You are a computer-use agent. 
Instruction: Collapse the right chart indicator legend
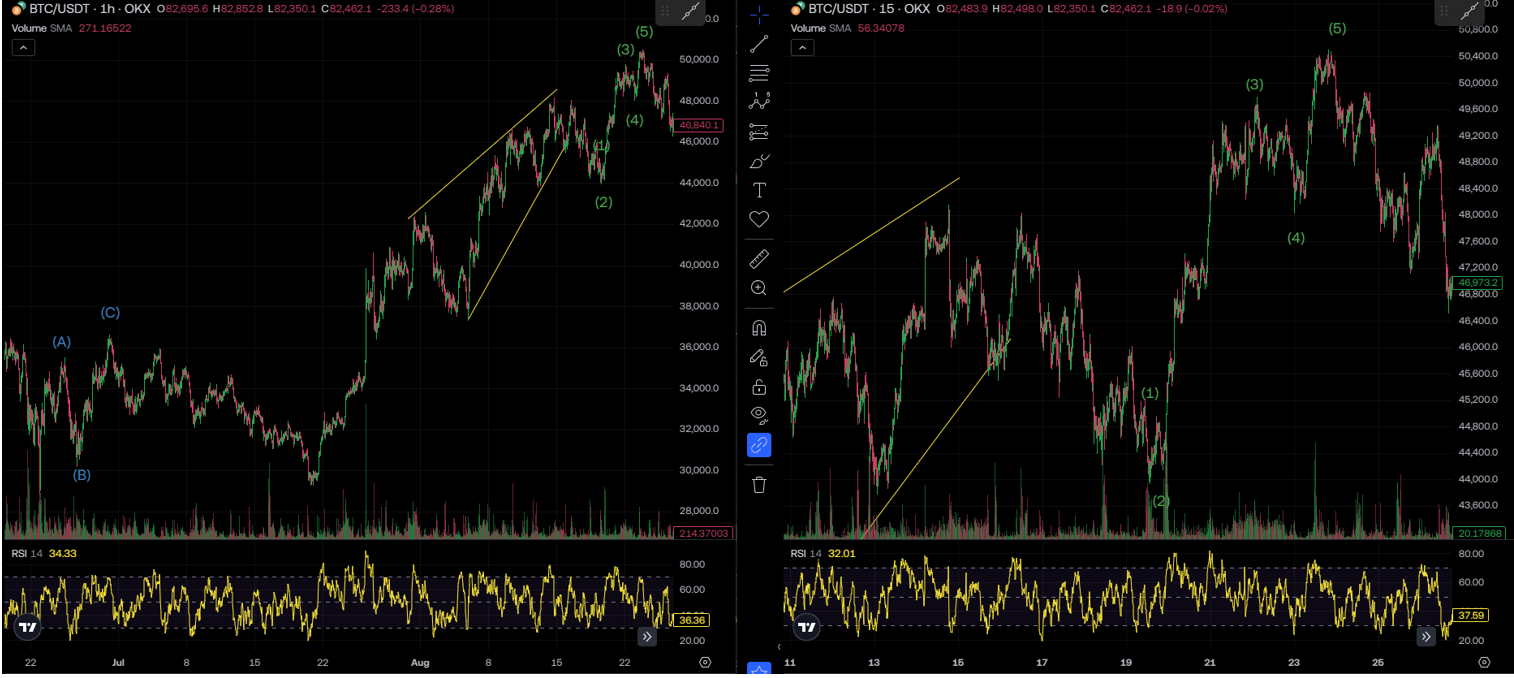pos(803,47)
